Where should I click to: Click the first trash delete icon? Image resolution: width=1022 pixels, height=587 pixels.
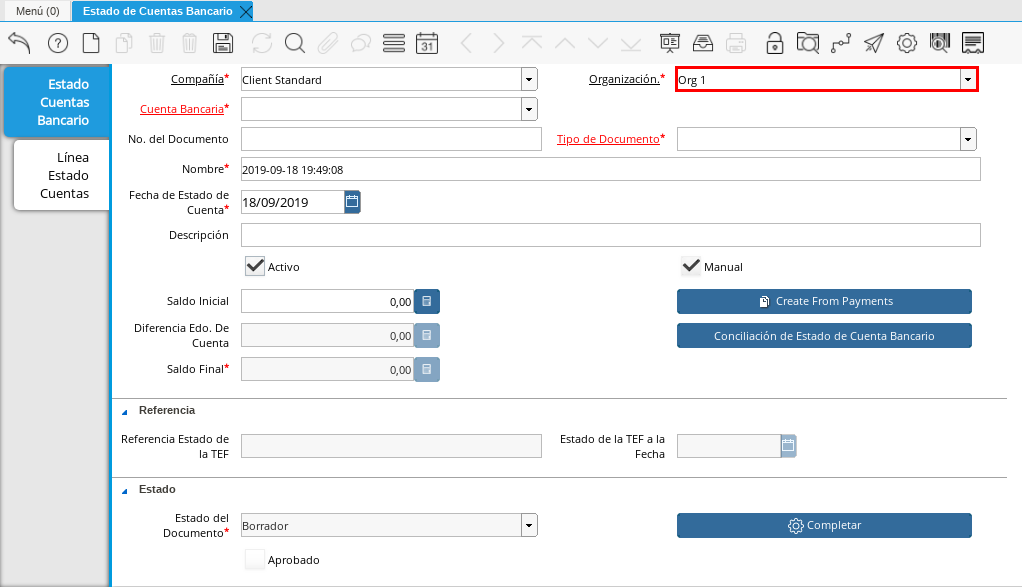(x=156, y=43)
